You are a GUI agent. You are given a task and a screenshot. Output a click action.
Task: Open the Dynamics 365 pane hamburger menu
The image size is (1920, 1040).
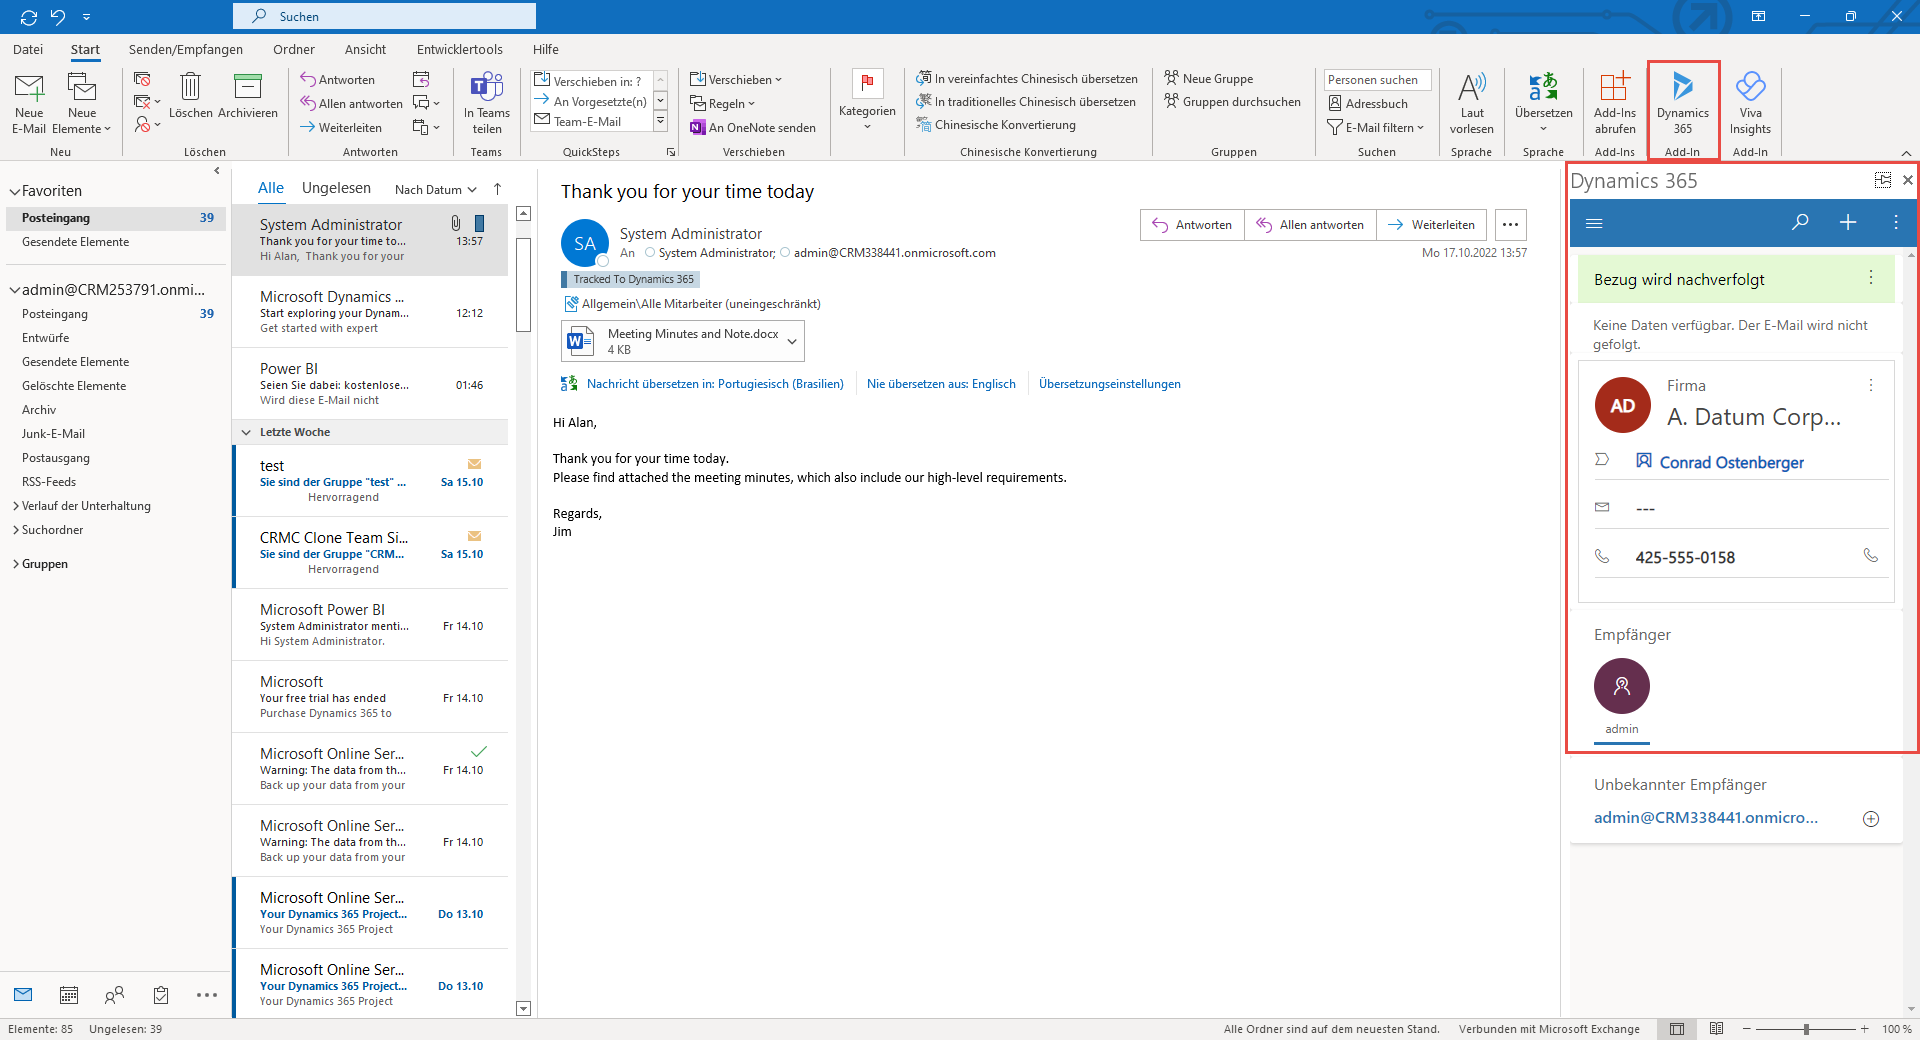[1594, 223]
